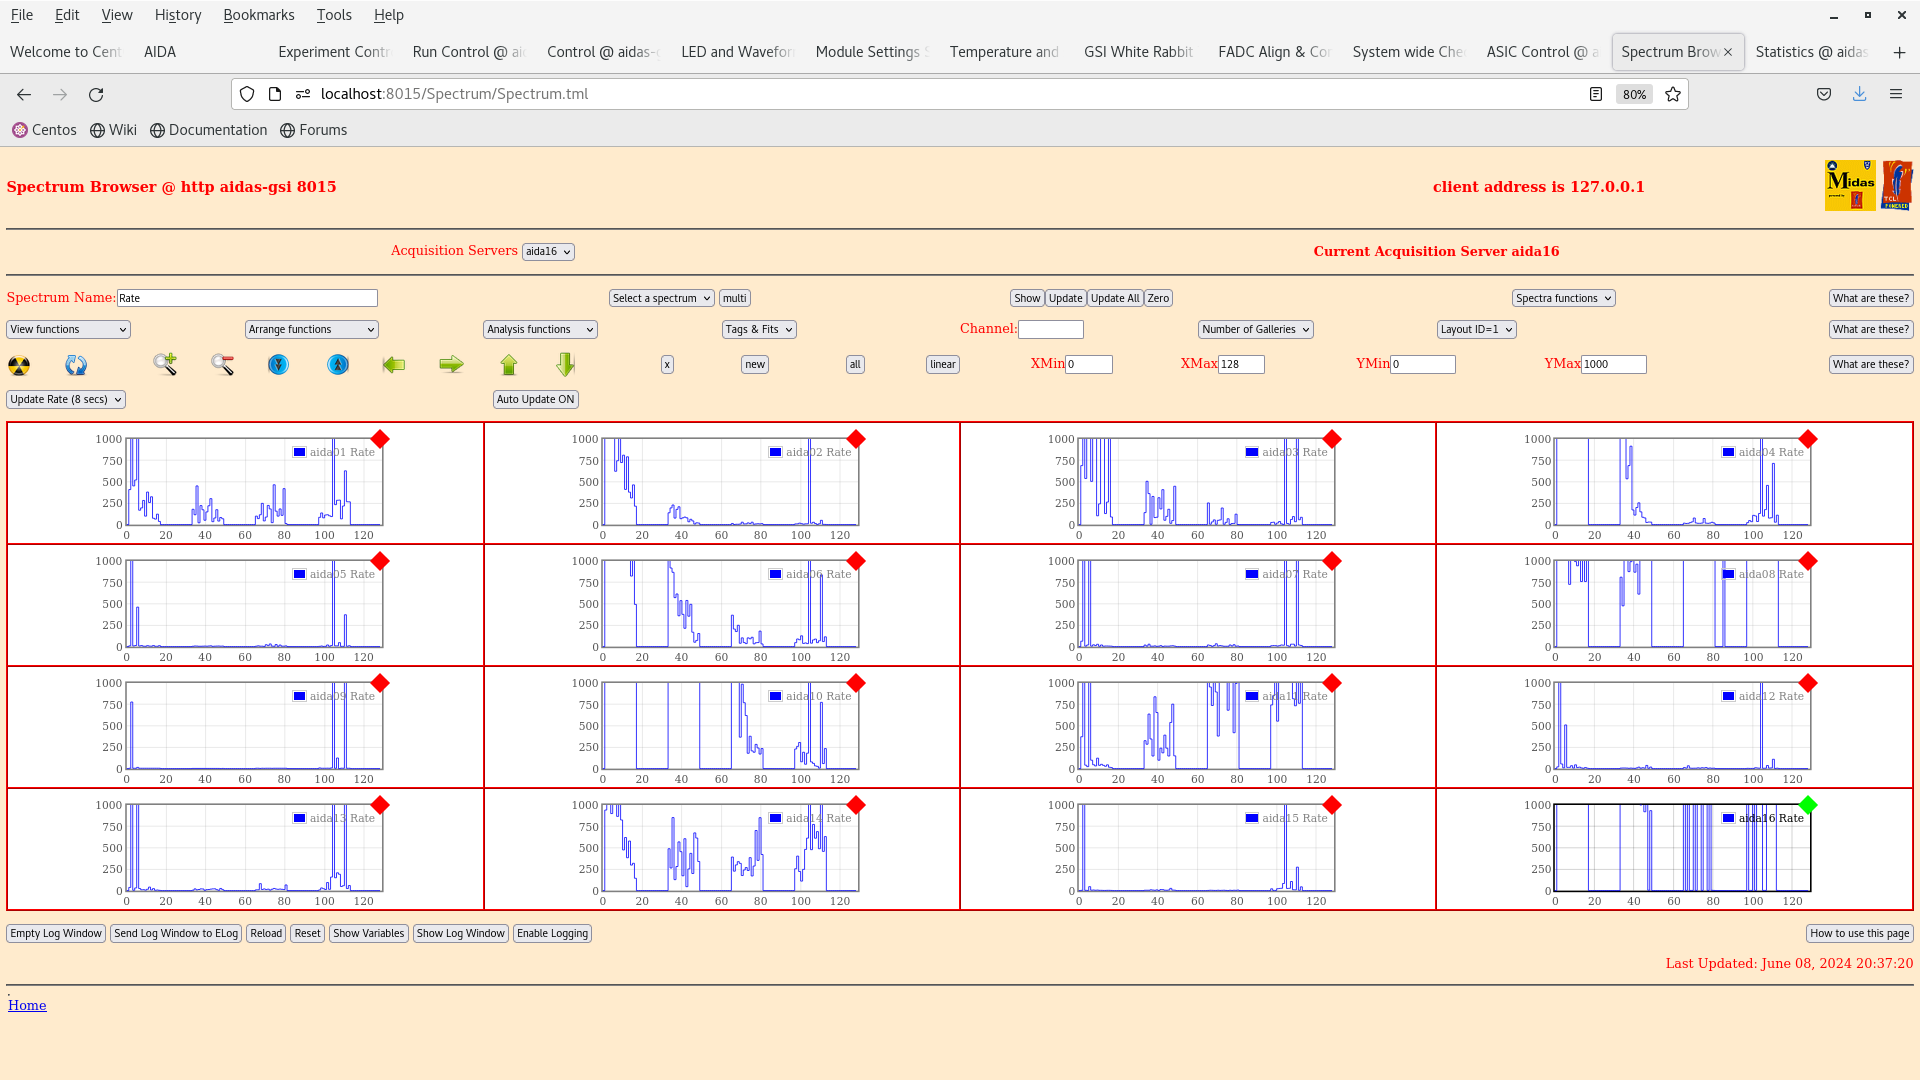Click the green up arrow icon
The width and height of the screenshot is (1920, 1080).
(x=509, y=364)
